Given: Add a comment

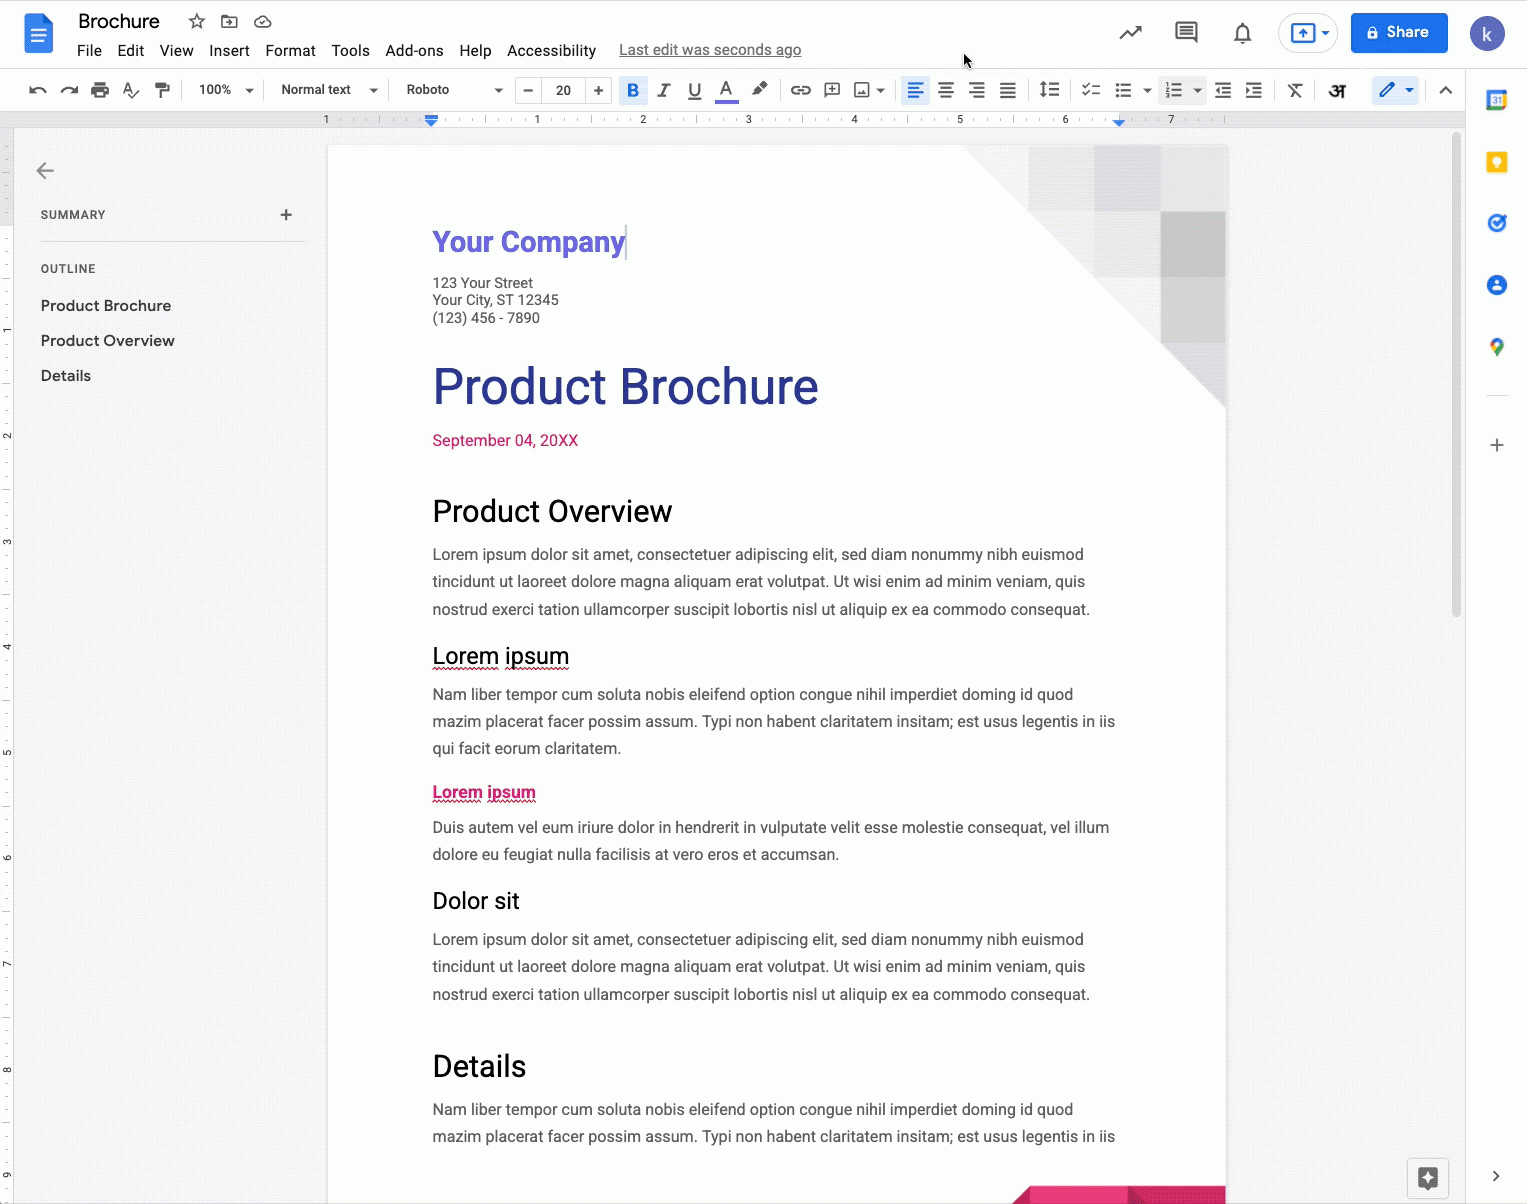Looking at the screenshot, I should [x=831, y=90].
